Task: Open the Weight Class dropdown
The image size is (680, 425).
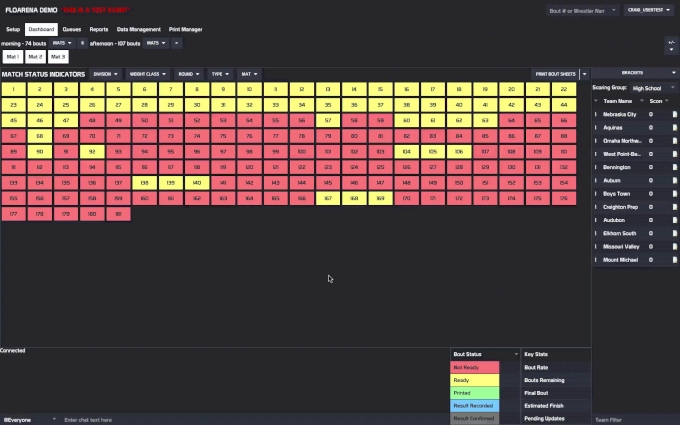Action: pyautogui.click(x=147, y=74)
